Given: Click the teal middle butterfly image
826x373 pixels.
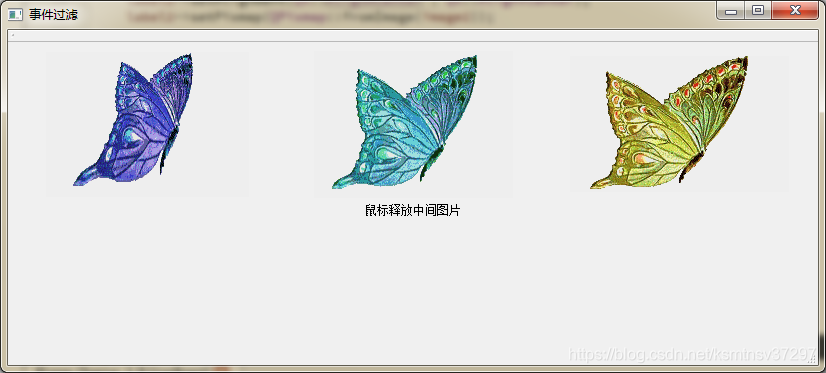Looking at the screenshot, I should (x=414, y=124).
